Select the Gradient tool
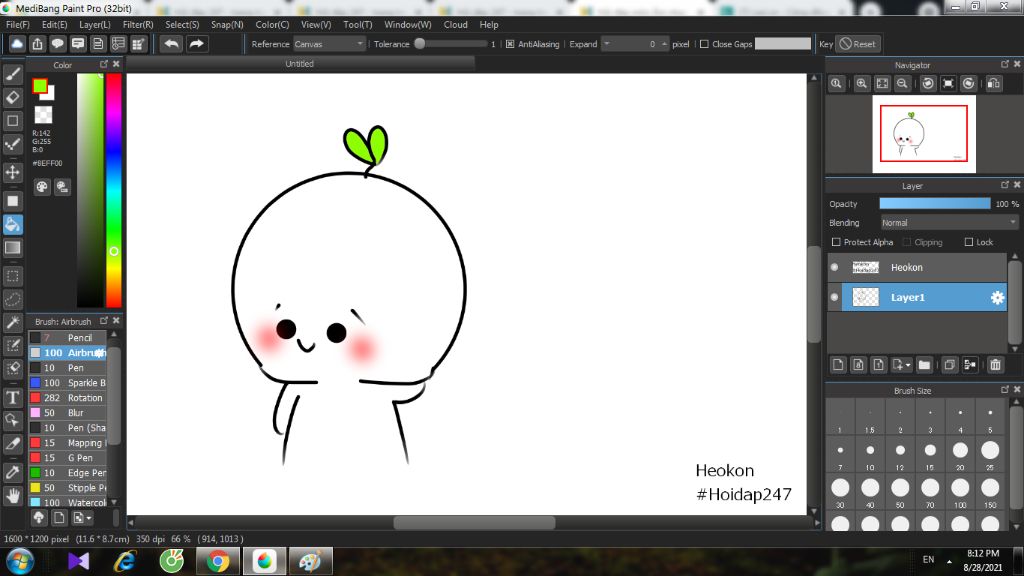The width and height of the screenshot is (1024, 576). (12, 248)
